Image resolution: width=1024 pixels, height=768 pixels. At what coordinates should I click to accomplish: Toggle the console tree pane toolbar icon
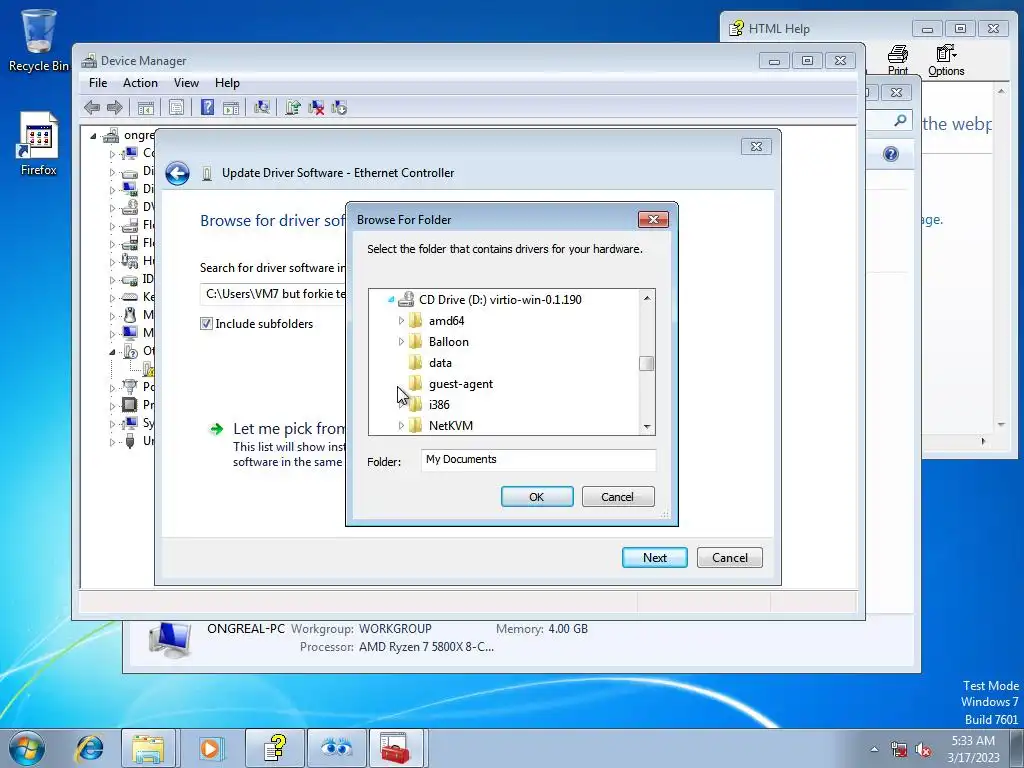(x=146, y=108)
